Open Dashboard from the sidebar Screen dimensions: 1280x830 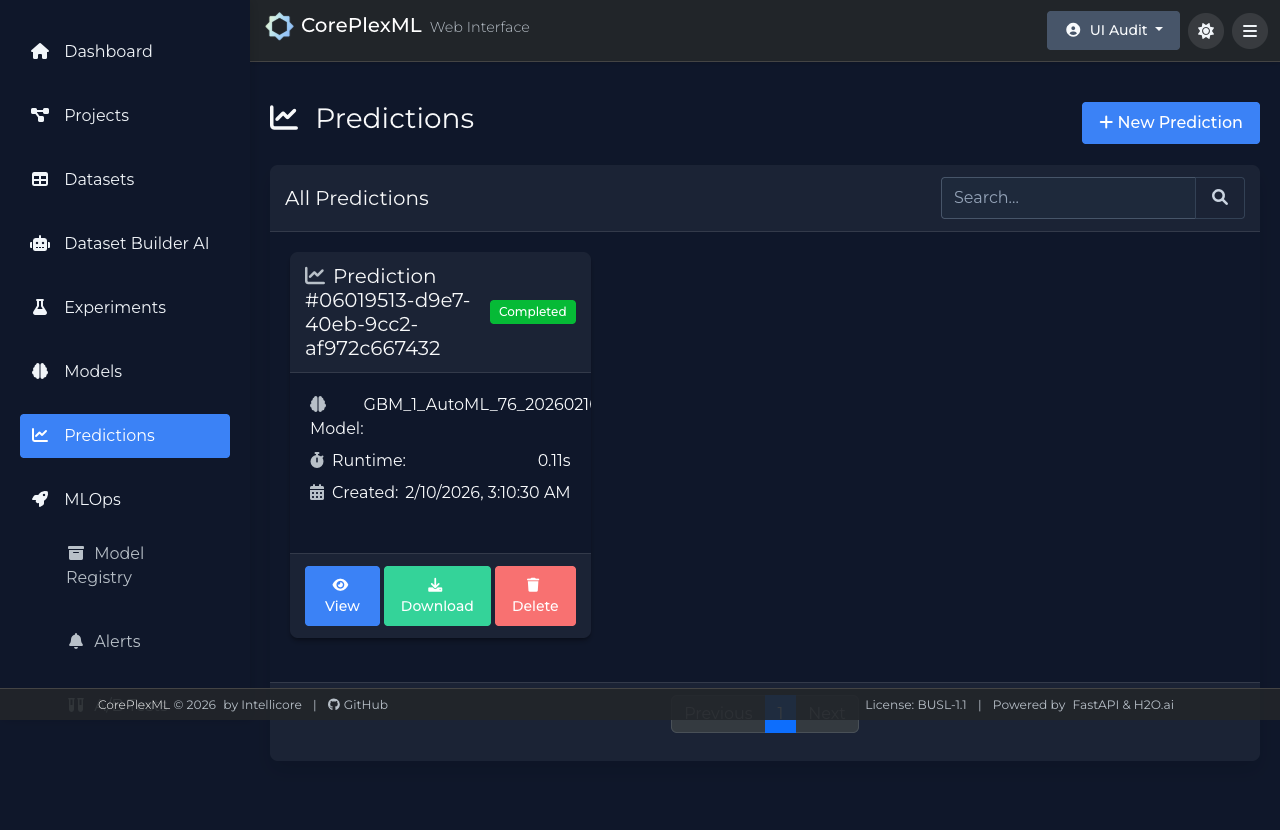tap(108, 51)
